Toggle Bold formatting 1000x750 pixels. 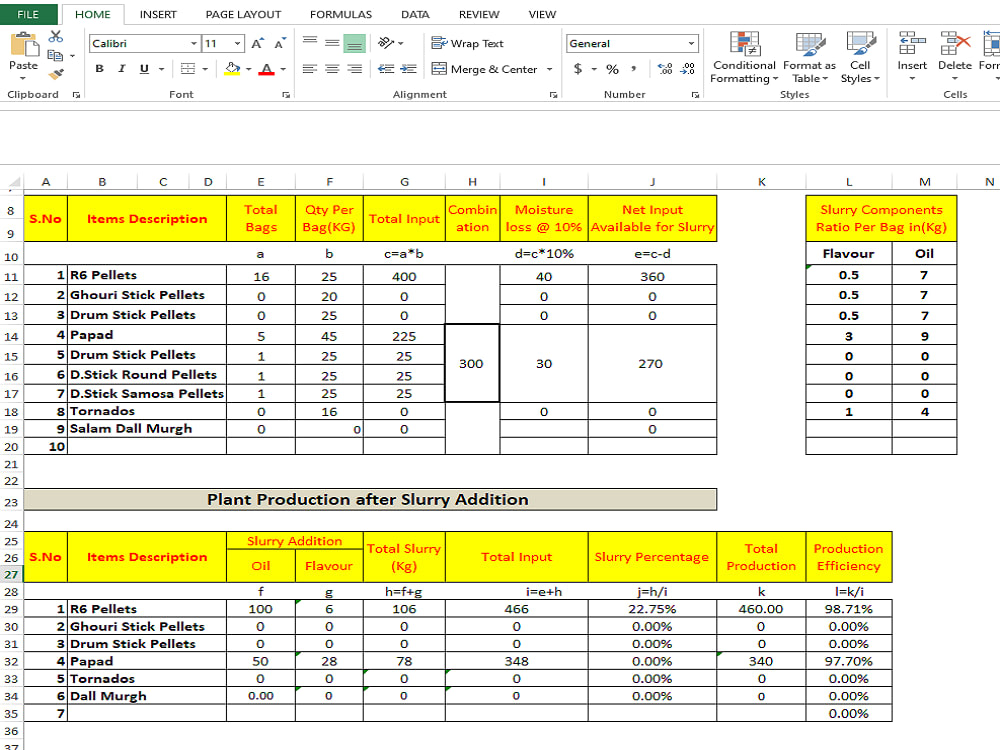pyautogui.click(x=98, y=68)
